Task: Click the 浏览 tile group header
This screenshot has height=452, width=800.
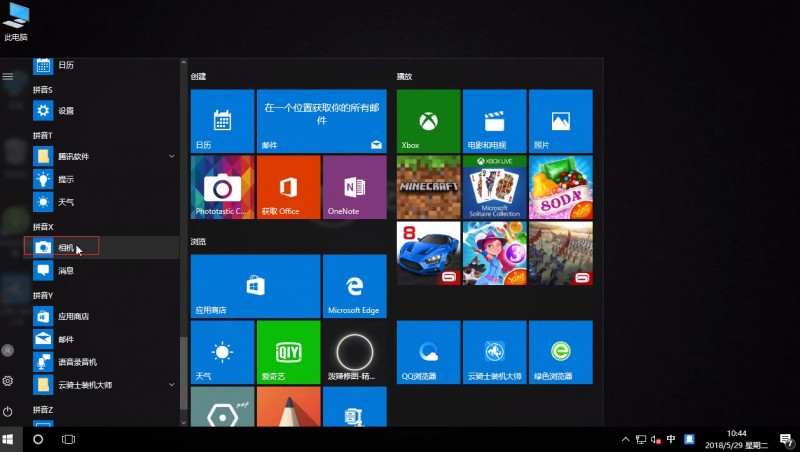Action: coord(198,241)
